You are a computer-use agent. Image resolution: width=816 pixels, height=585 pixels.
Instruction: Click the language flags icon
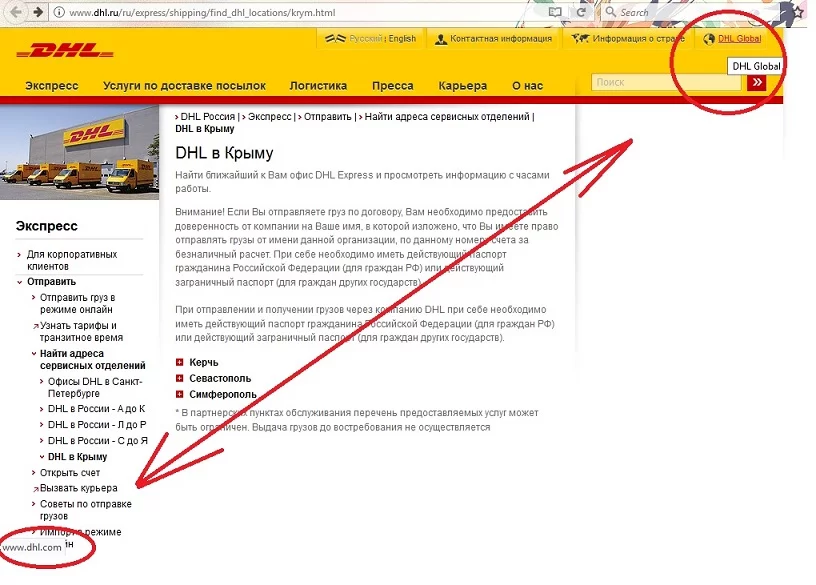335,39
